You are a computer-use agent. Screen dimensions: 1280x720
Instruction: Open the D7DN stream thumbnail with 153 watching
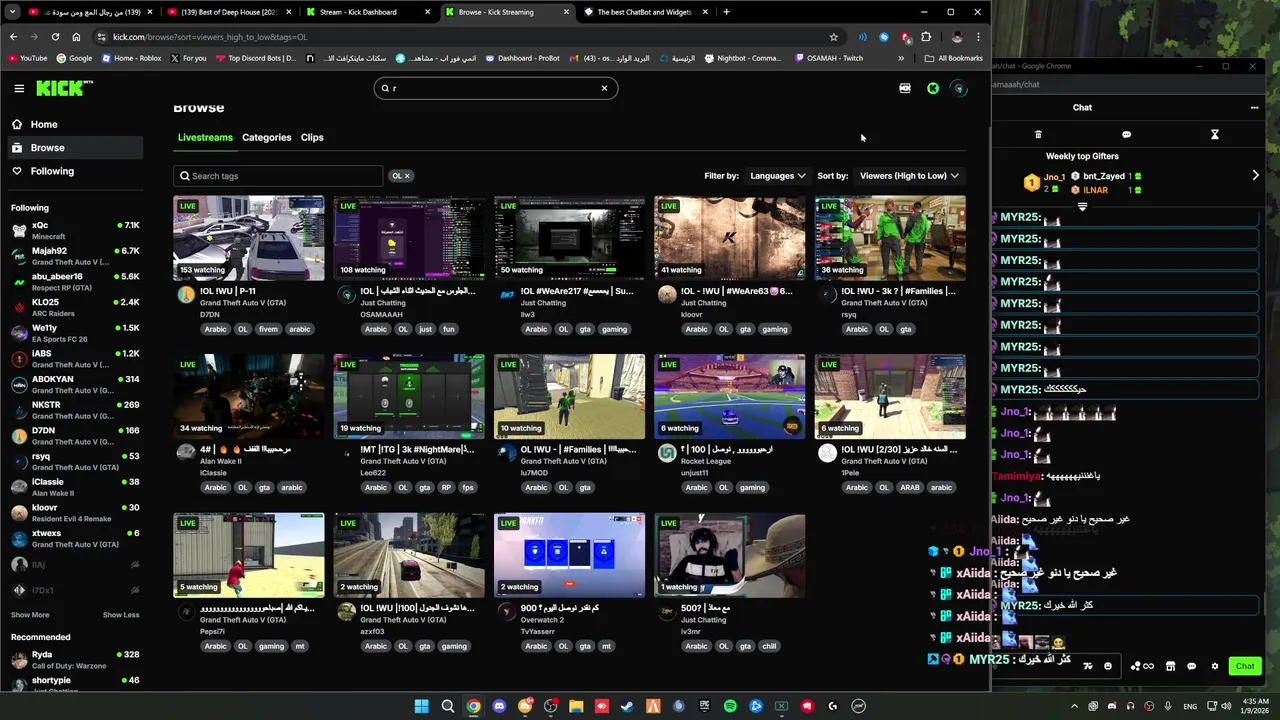click(x=249, y=238)
